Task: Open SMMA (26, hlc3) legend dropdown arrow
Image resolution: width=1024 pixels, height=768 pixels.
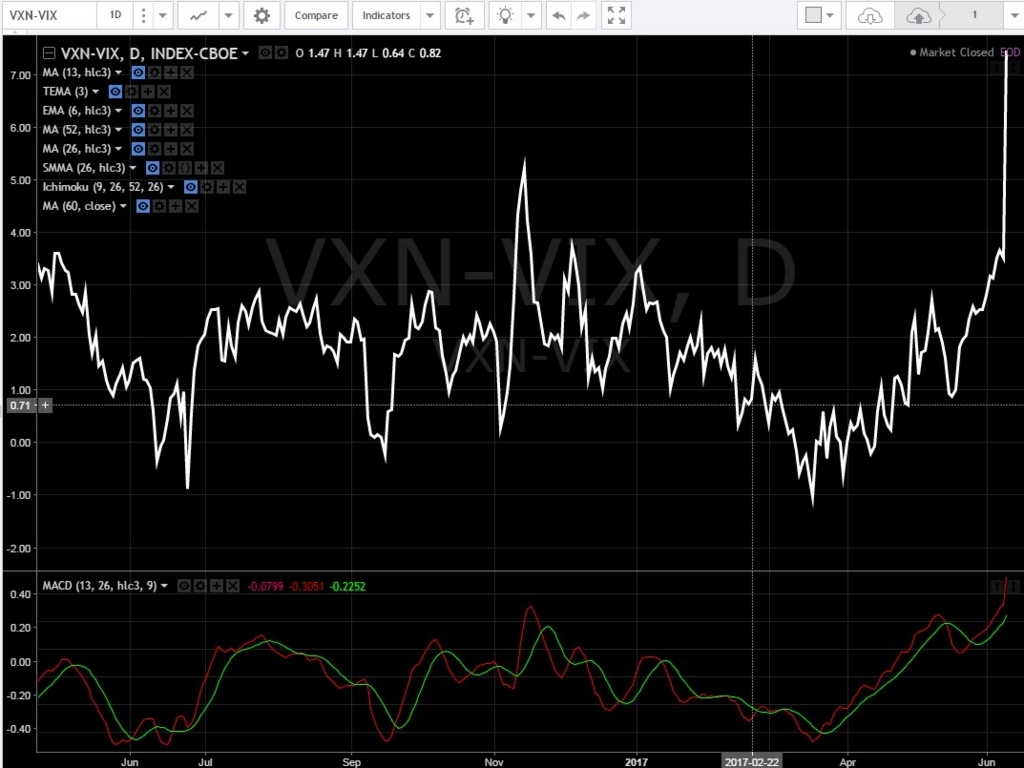Action: (x=133, y=168)
